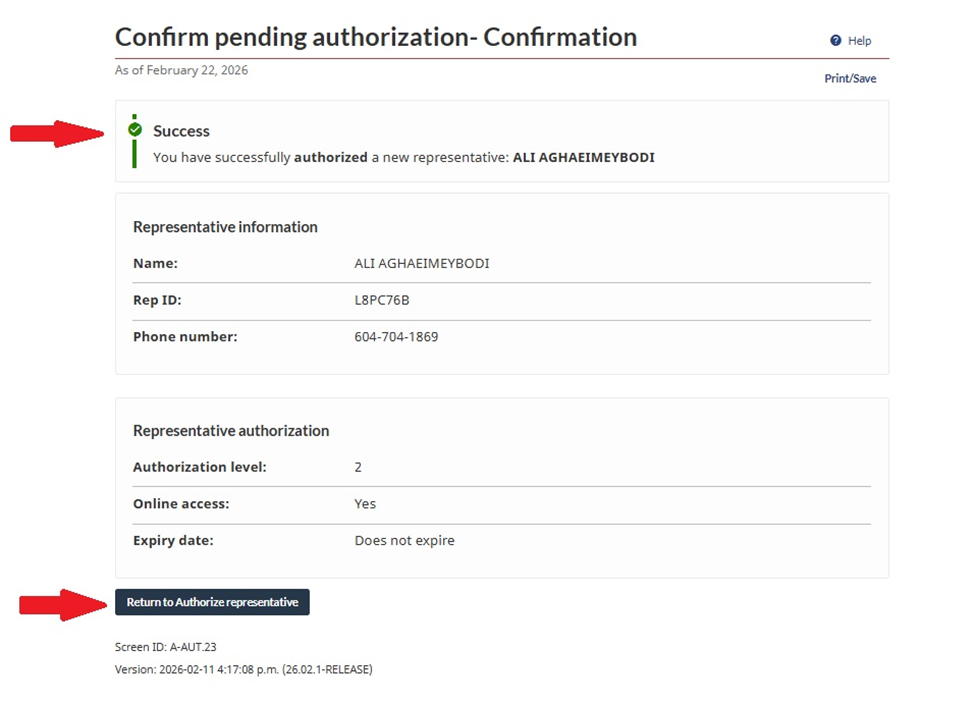Click the bold representative name in success message

point(583,157)
